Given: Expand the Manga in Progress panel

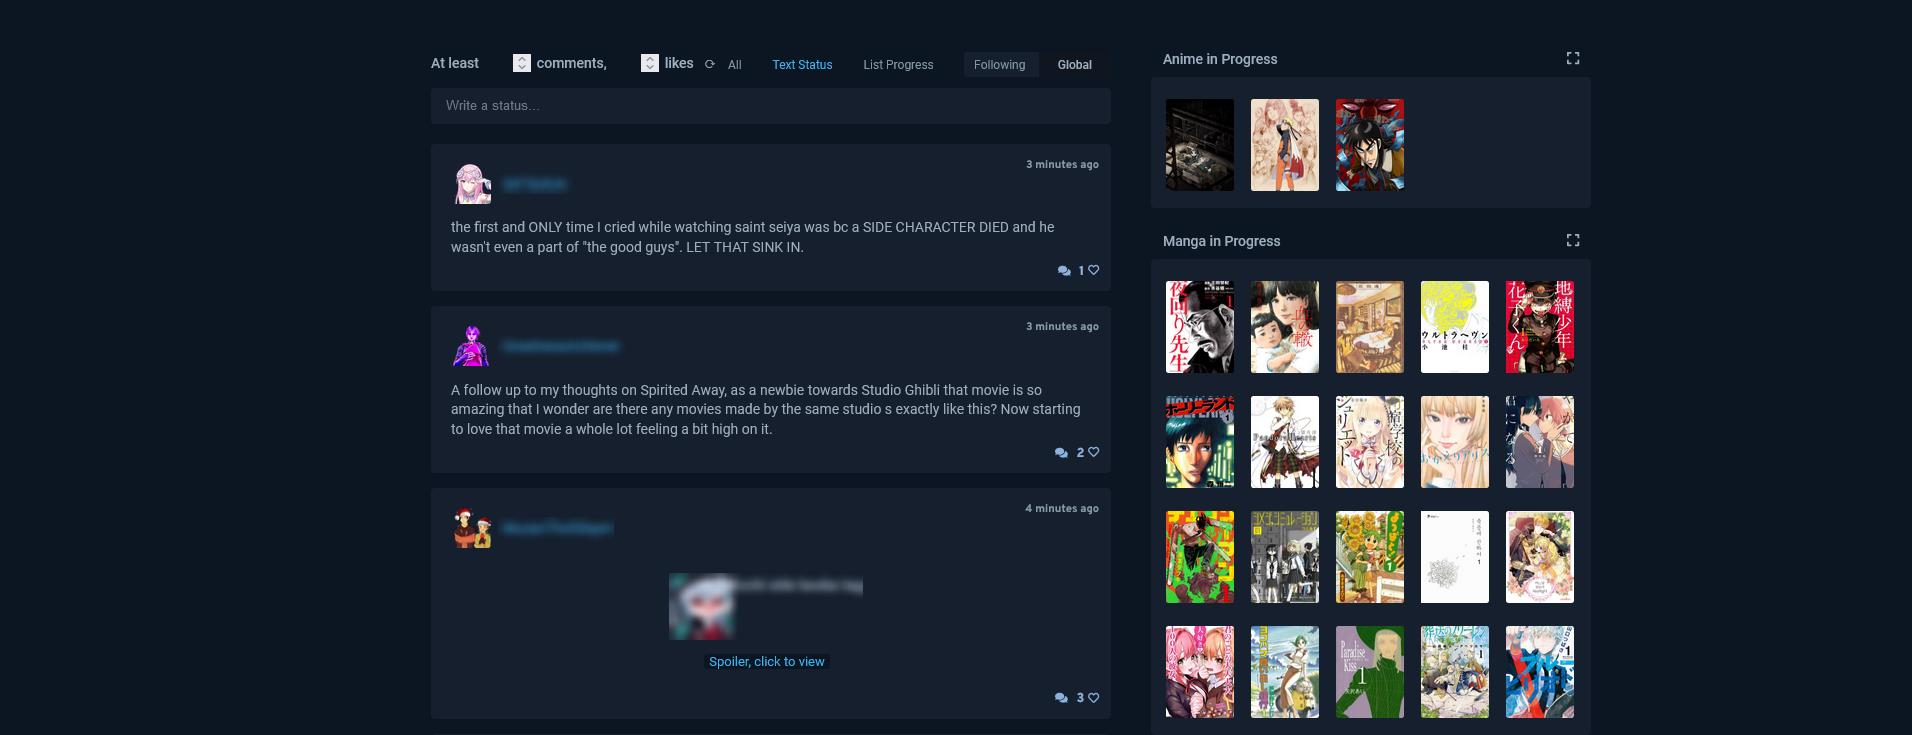Looking at the screenshot, I should [x=1573, y=241].
